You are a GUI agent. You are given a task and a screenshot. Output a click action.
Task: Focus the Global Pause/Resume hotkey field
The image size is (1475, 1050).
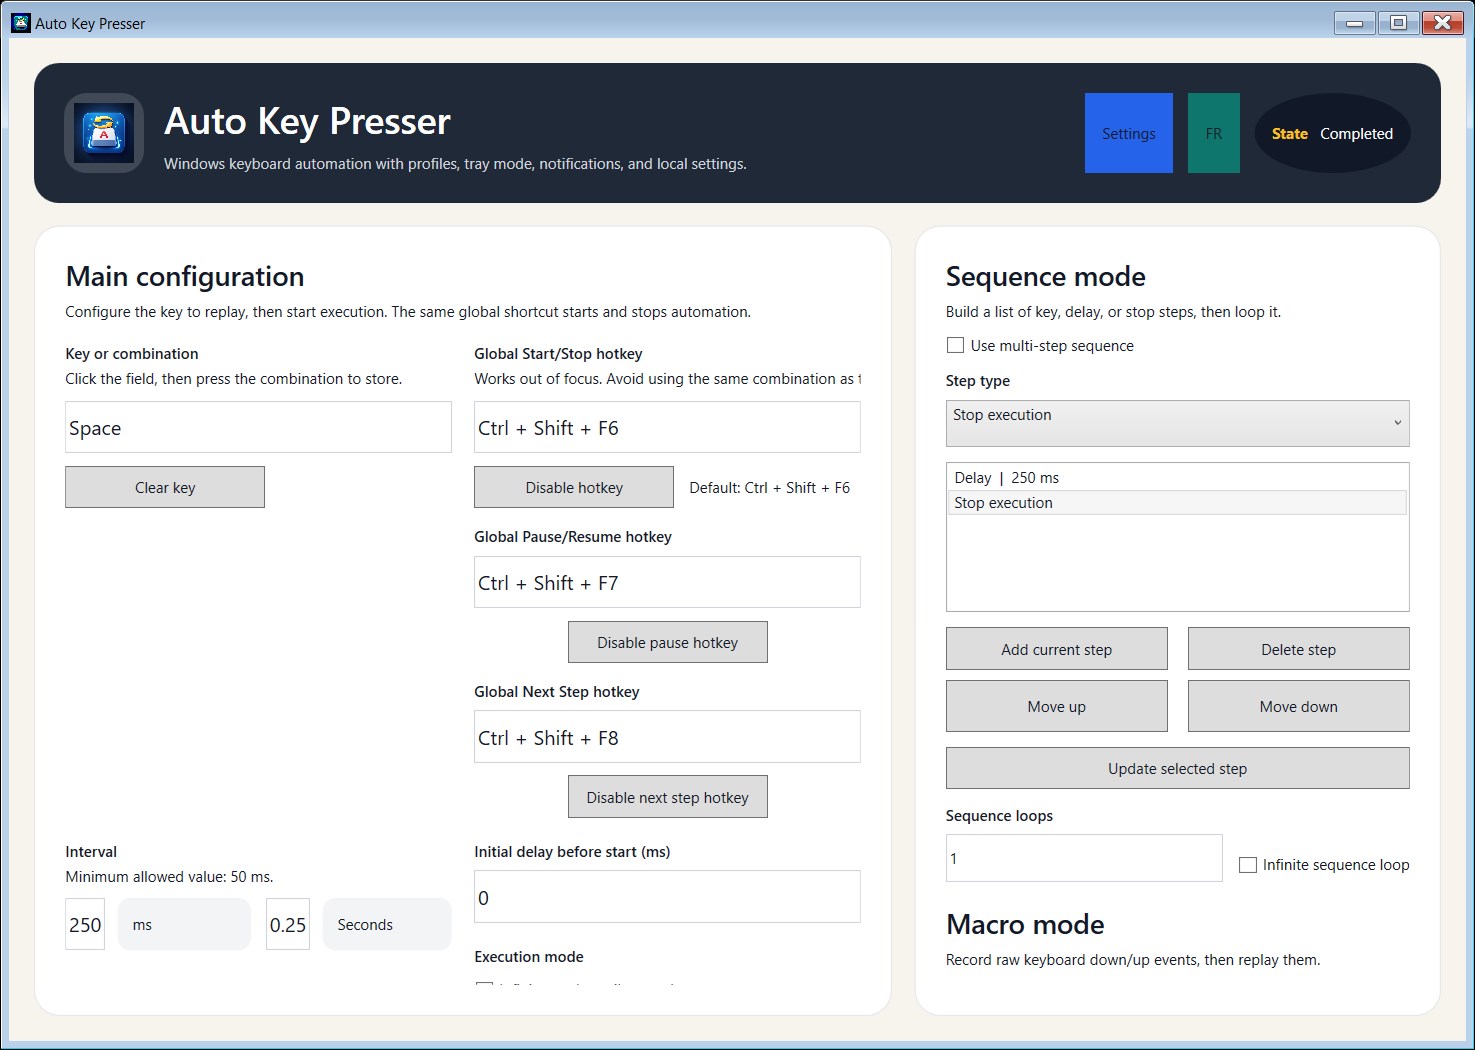pos(667,582)
